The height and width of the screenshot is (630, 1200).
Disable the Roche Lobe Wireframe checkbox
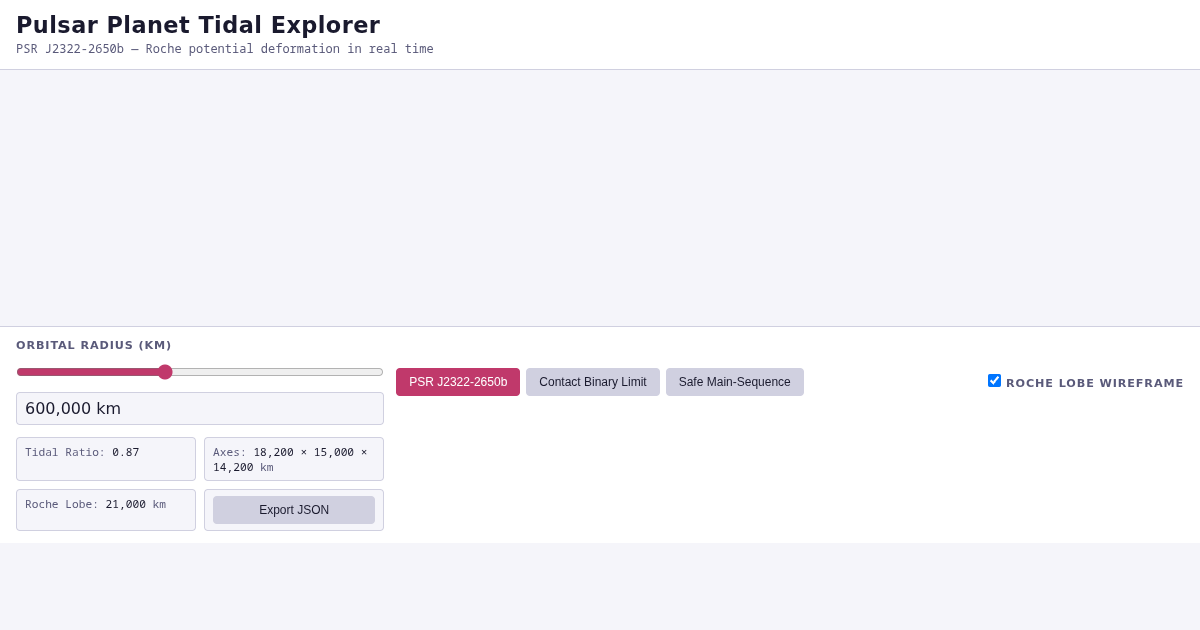pos(994,381)
